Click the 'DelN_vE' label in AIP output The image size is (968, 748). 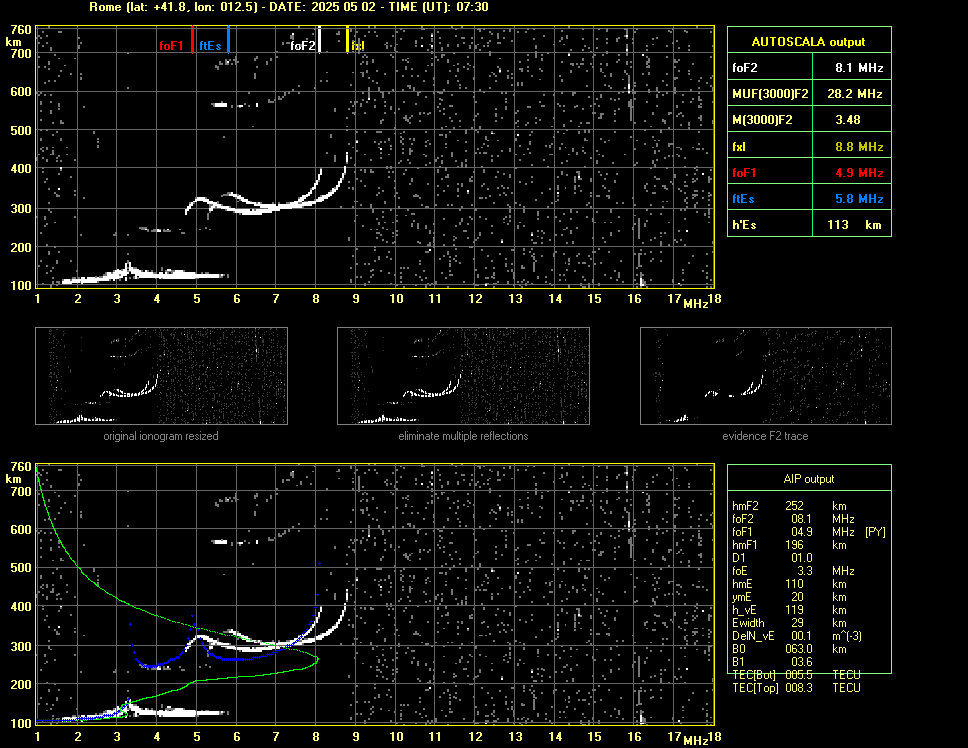[753, 636]
